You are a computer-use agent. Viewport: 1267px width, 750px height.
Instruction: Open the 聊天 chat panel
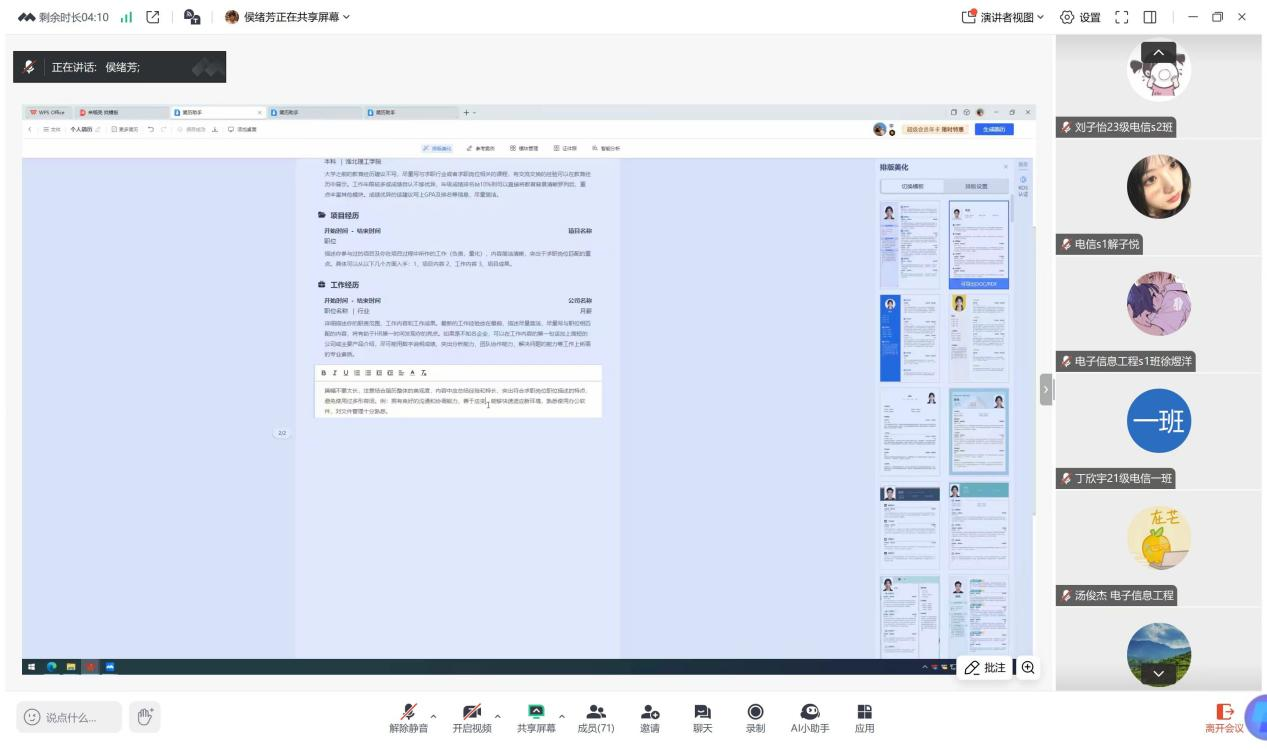click(x=702, y=716)
